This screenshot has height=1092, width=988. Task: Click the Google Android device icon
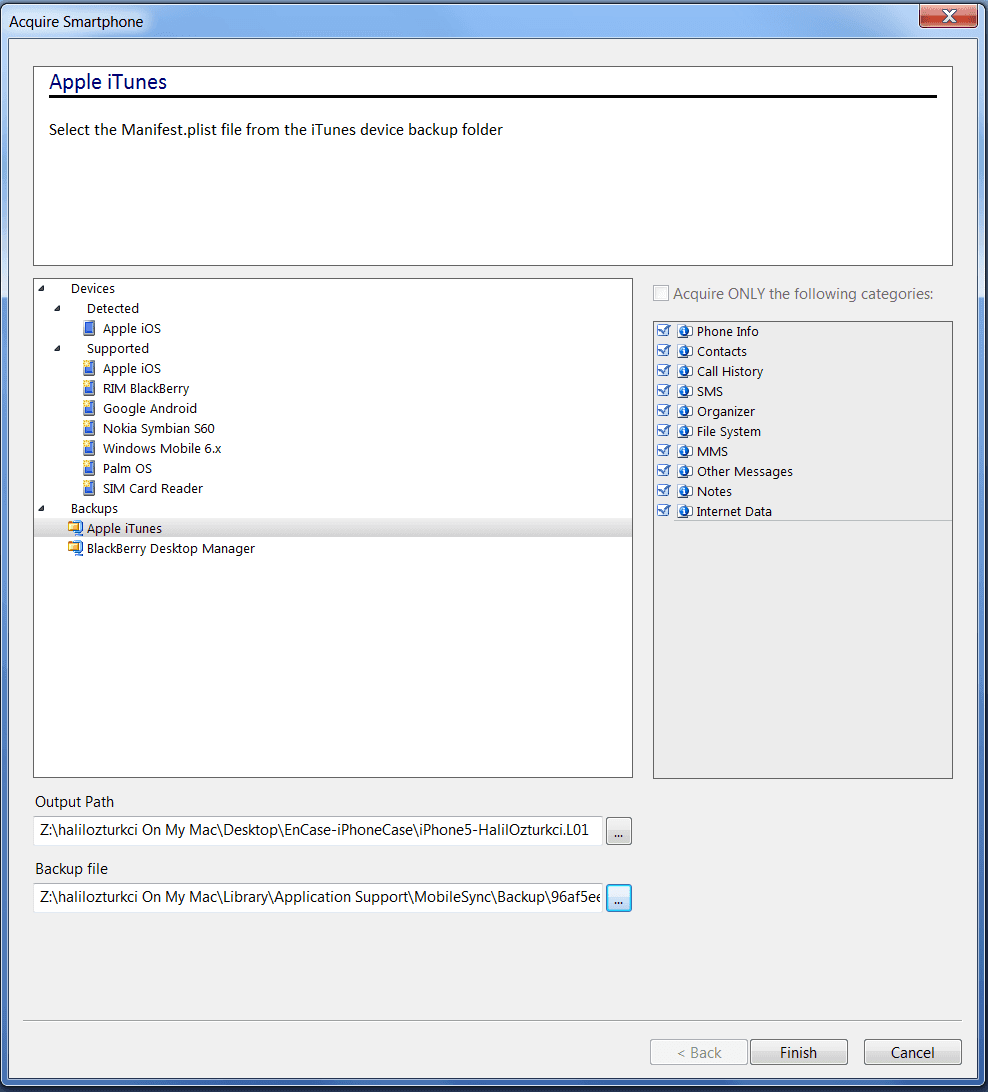click(x=91, y=408)
